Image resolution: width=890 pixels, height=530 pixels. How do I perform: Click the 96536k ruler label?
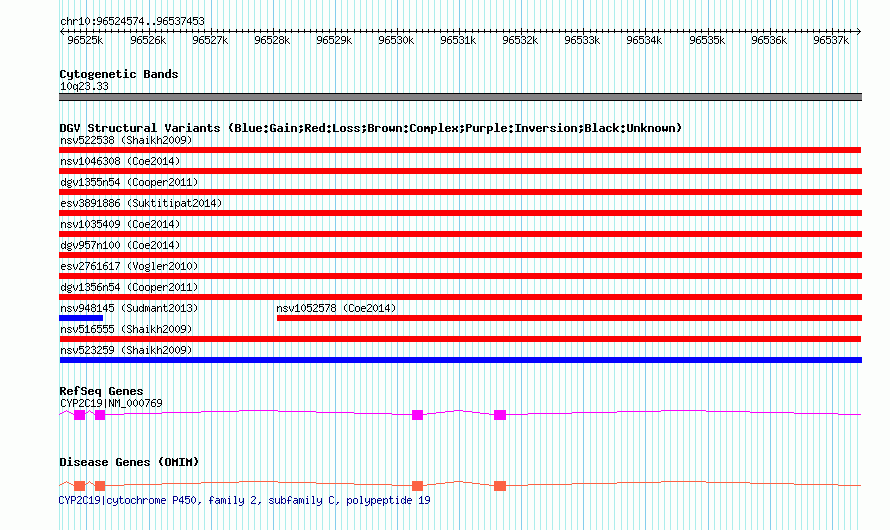(x=769, y=40)
